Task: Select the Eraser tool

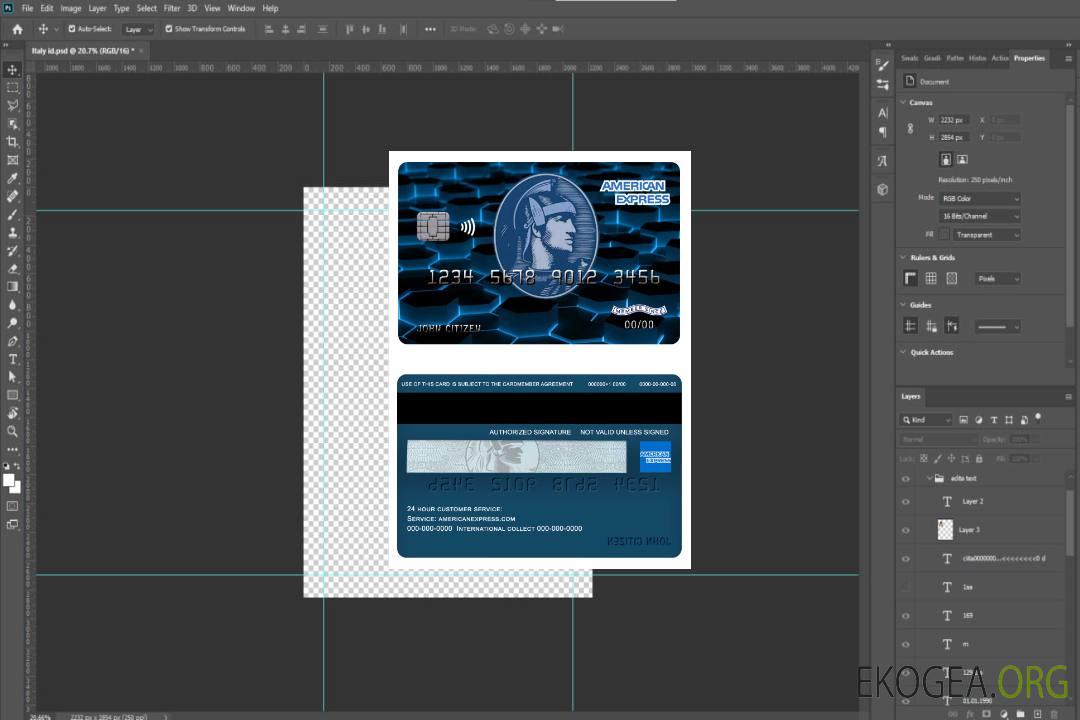Action: tap(12, 269)
